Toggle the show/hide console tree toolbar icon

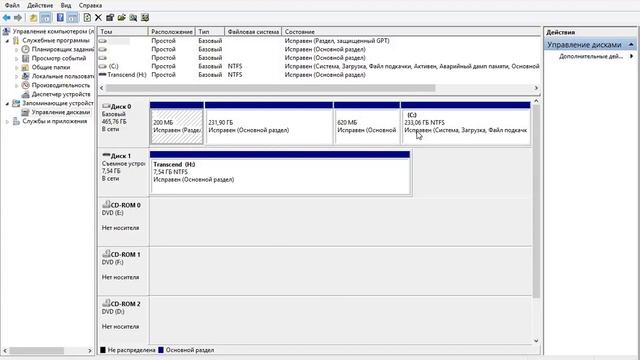(45, 18)
